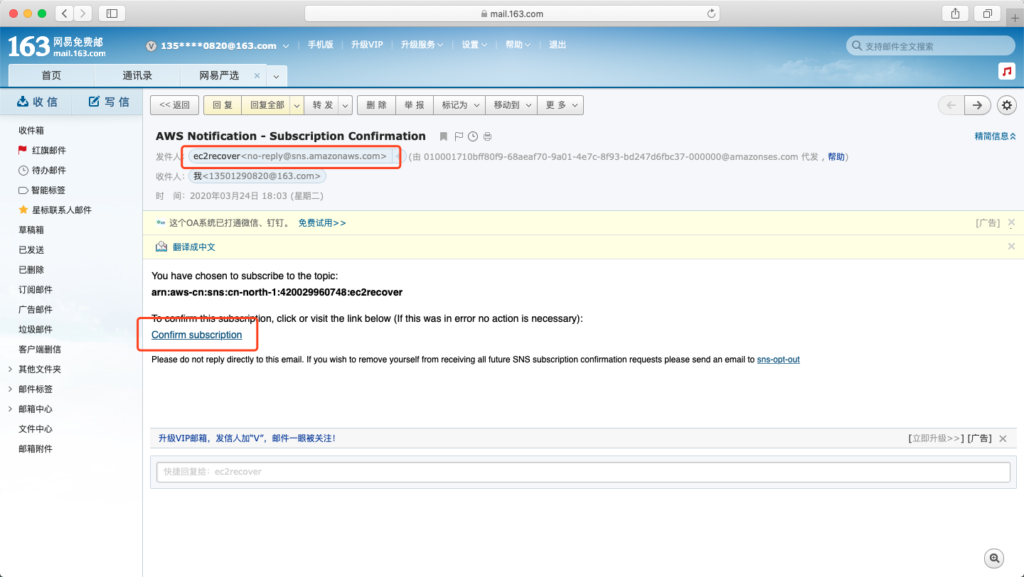Toggle Safari sidebar button
The image size is (1024, 577).
coord(110,13)
